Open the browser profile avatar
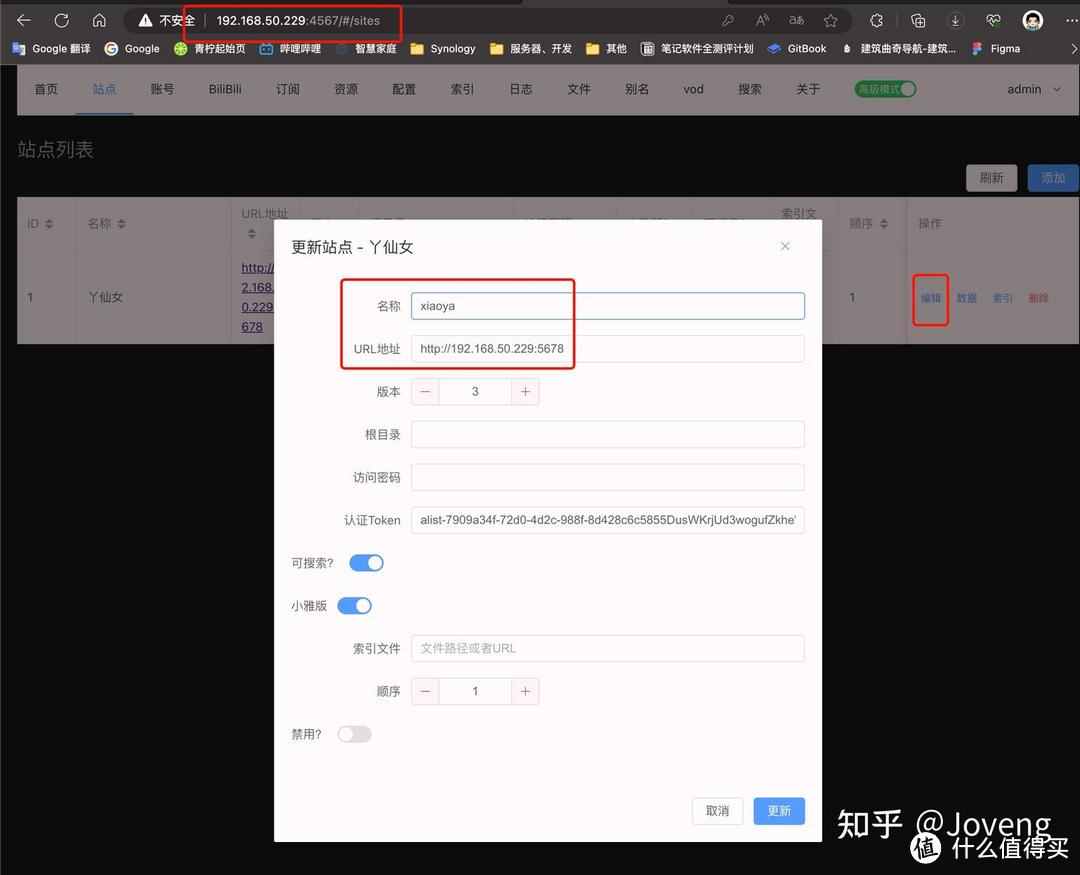 (x=1032, y=21)
